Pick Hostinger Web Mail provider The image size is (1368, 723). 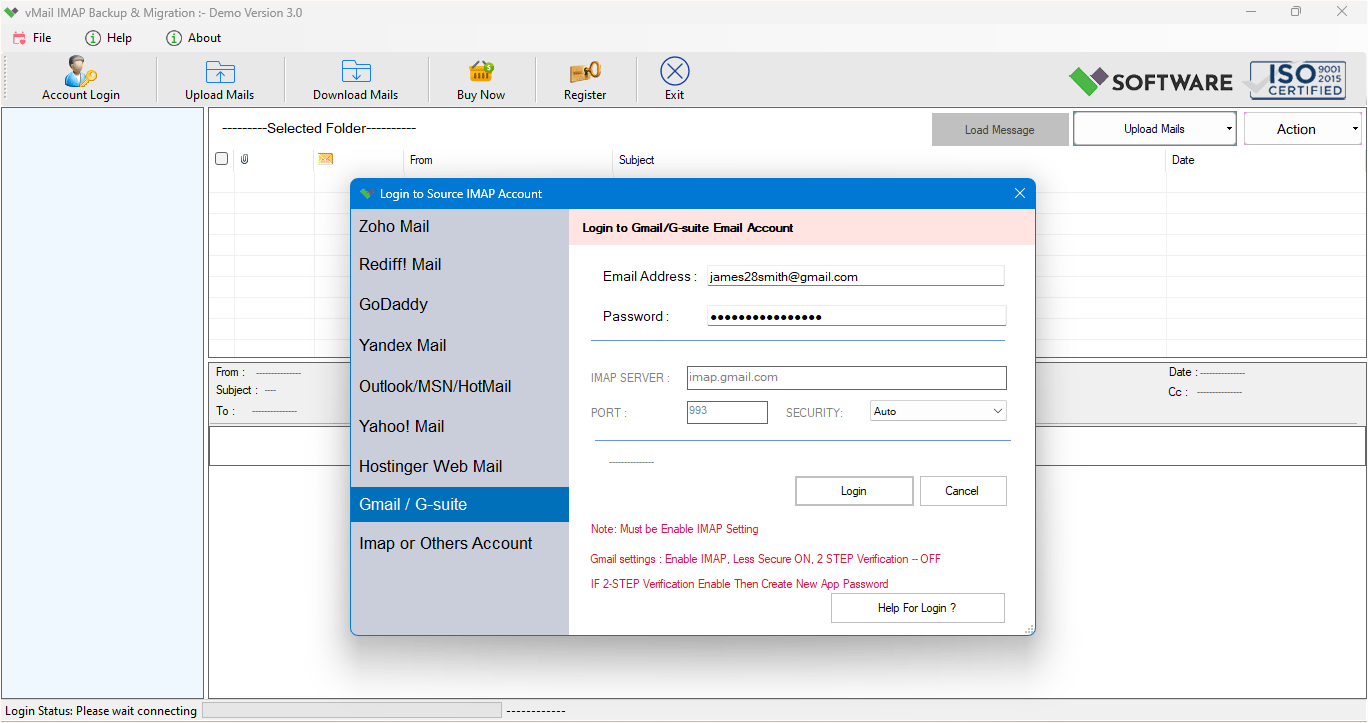click(459, 467)
